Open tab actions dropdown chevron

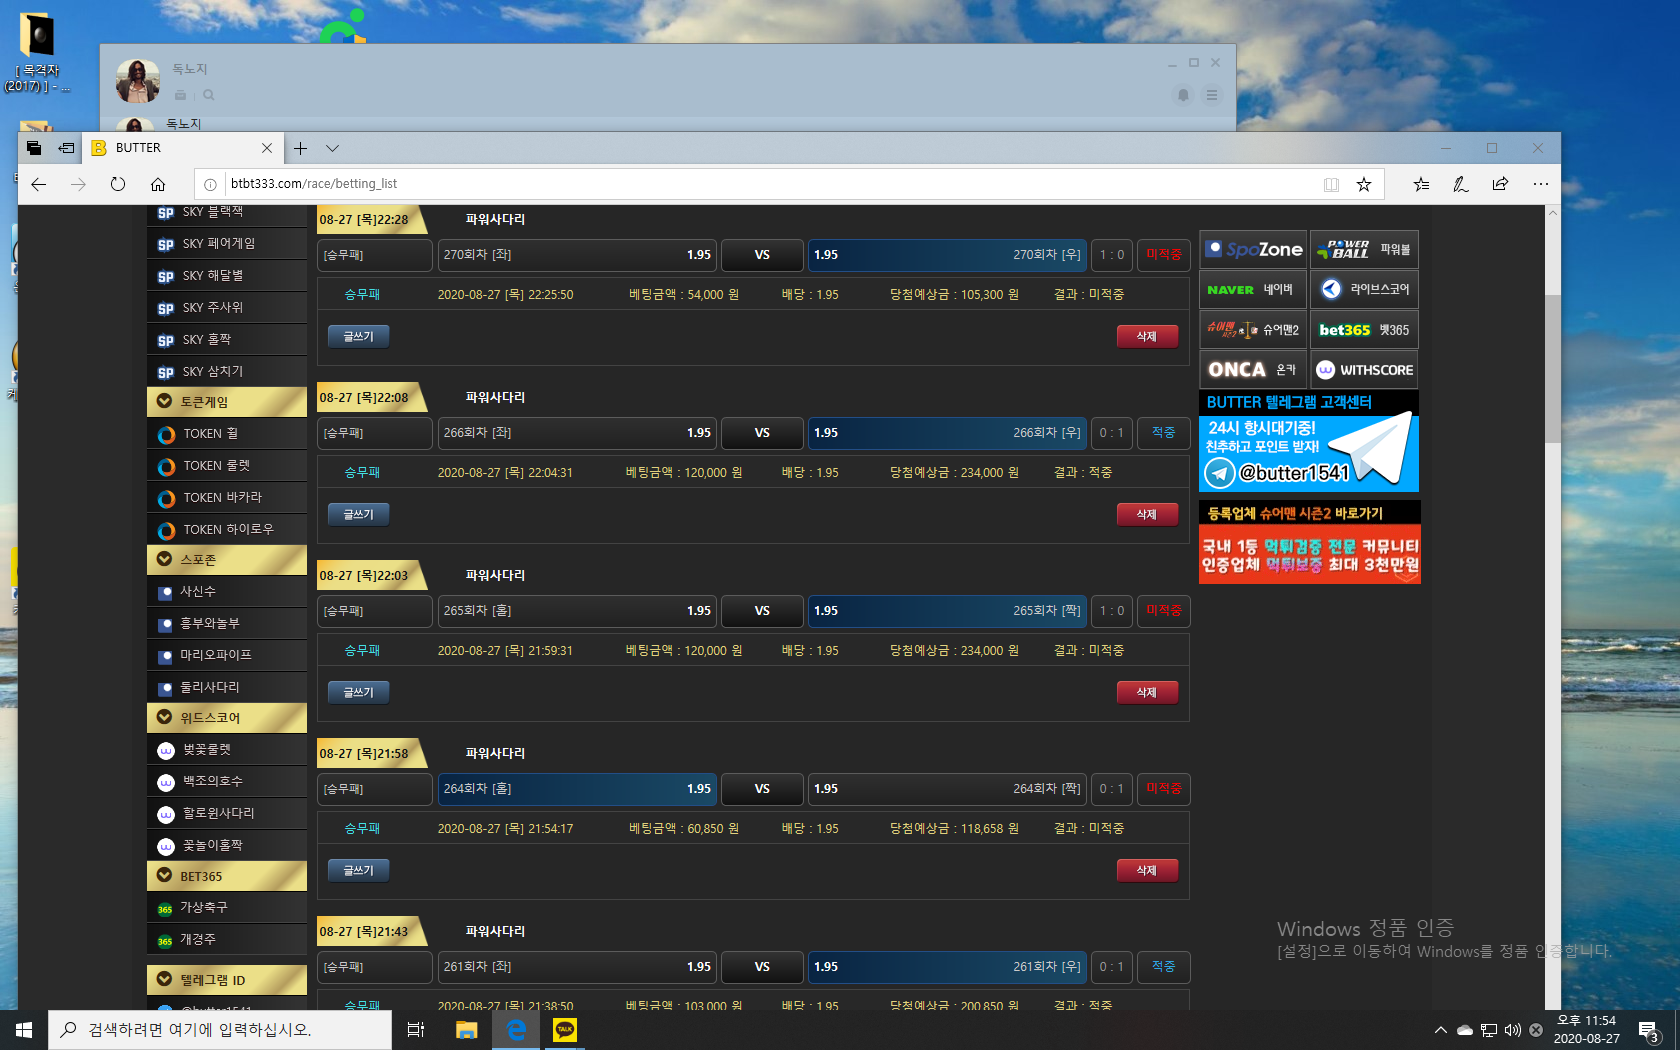point(332,148)
